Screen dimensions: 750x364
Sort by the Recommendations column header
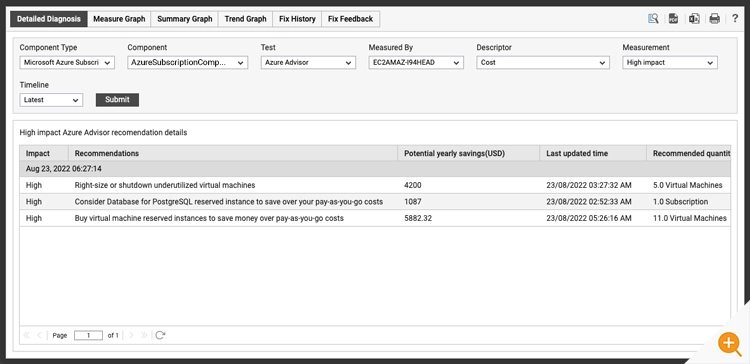[233, 154]
